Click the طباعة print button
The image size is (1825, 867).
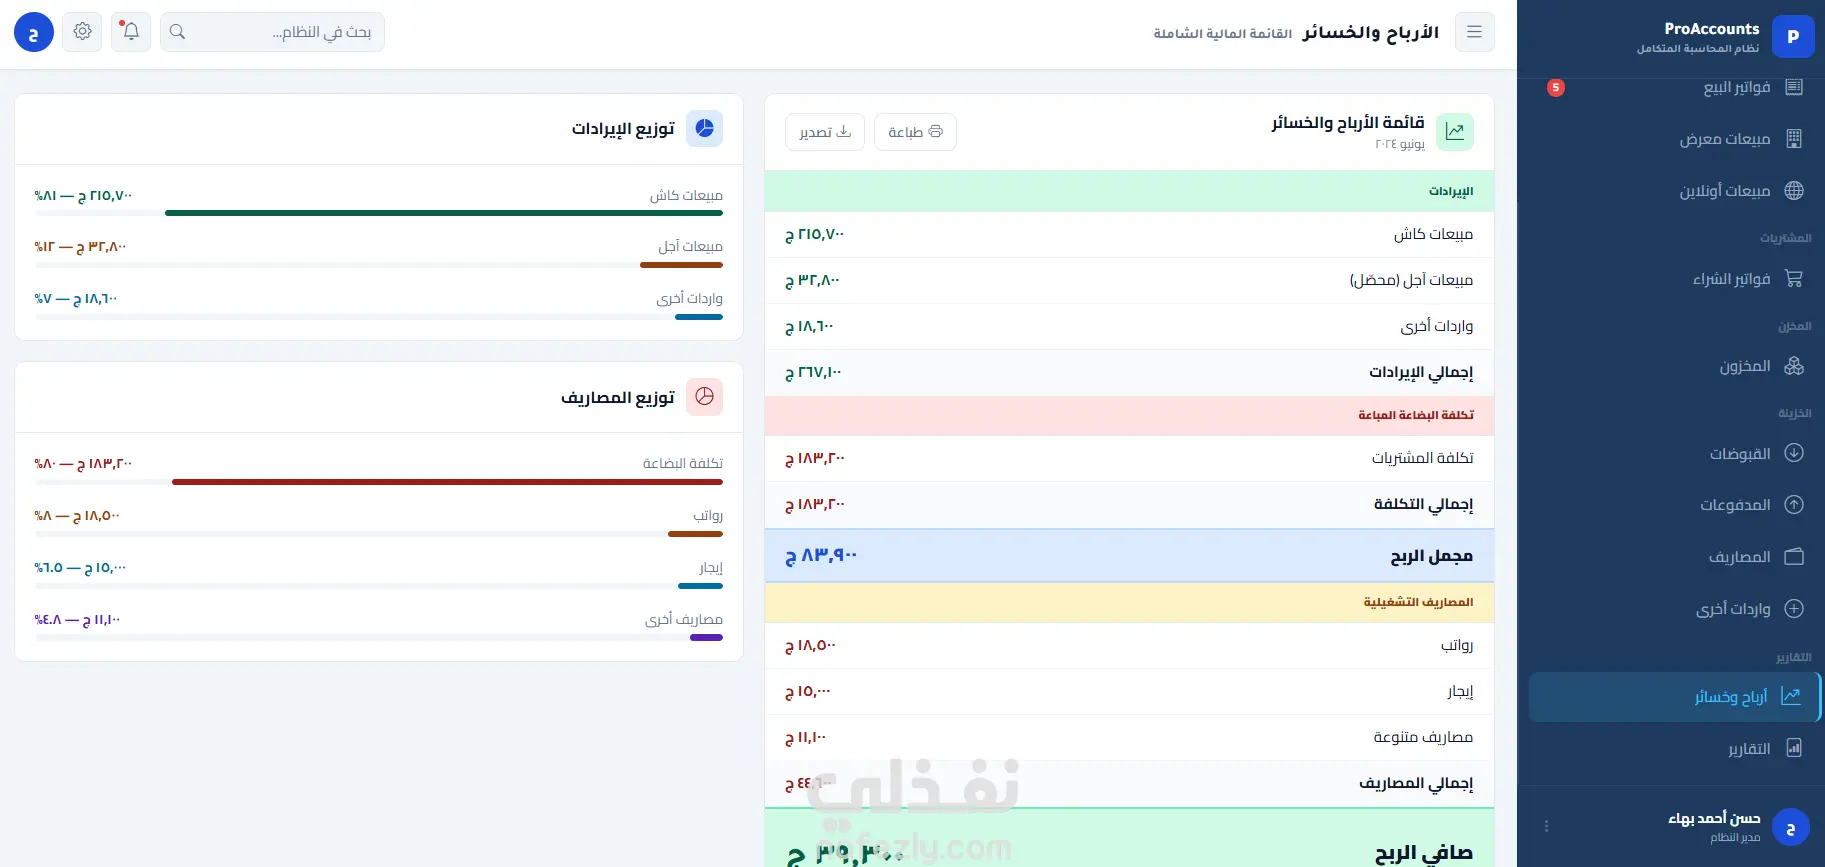click(915, 132)
